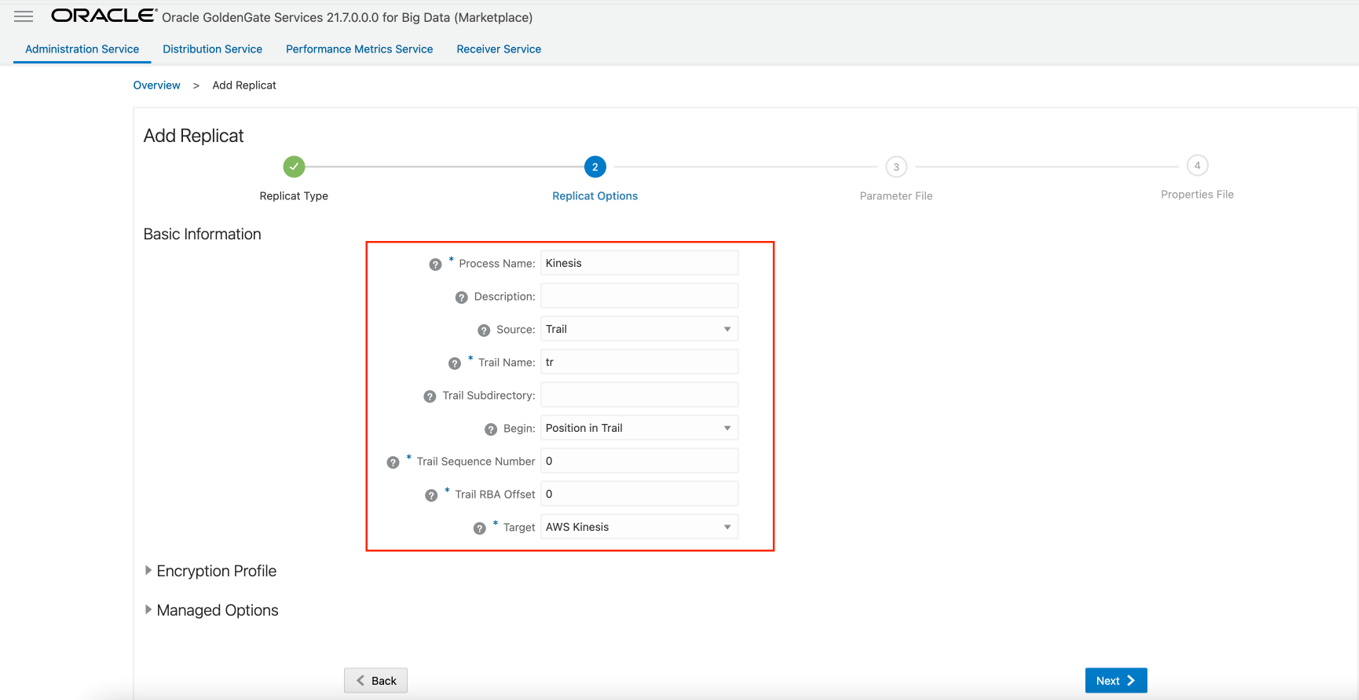Open the Source dropdown showing Trail
The image size is (1359, 700).
pos(639,329)
